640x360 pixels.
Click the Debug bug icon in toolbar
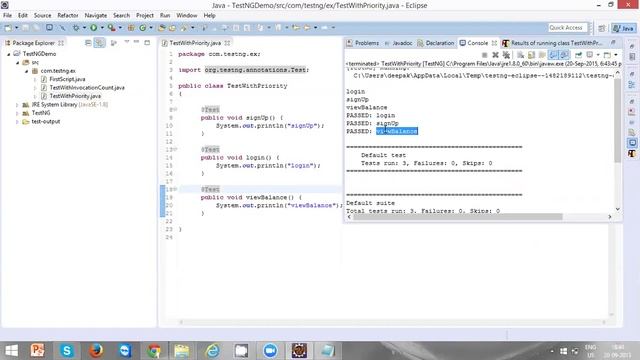click(x=76, y=28)
